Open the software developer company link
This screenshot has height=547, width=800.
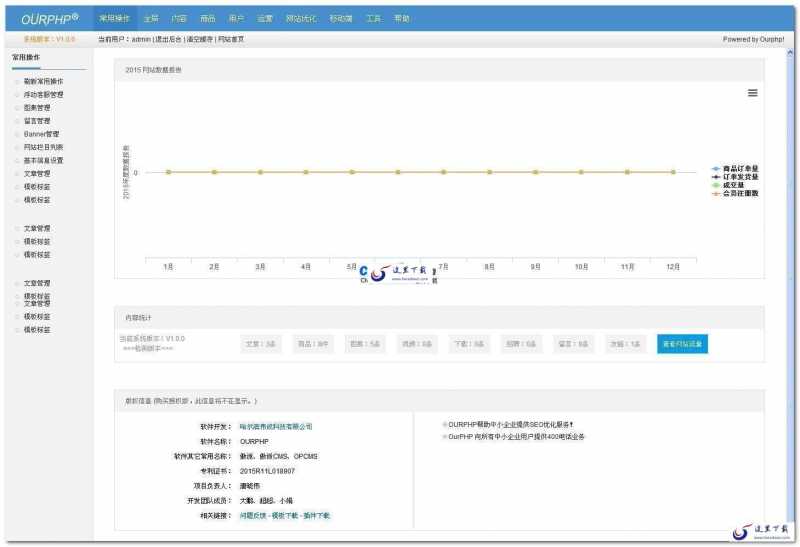(276, 427)
